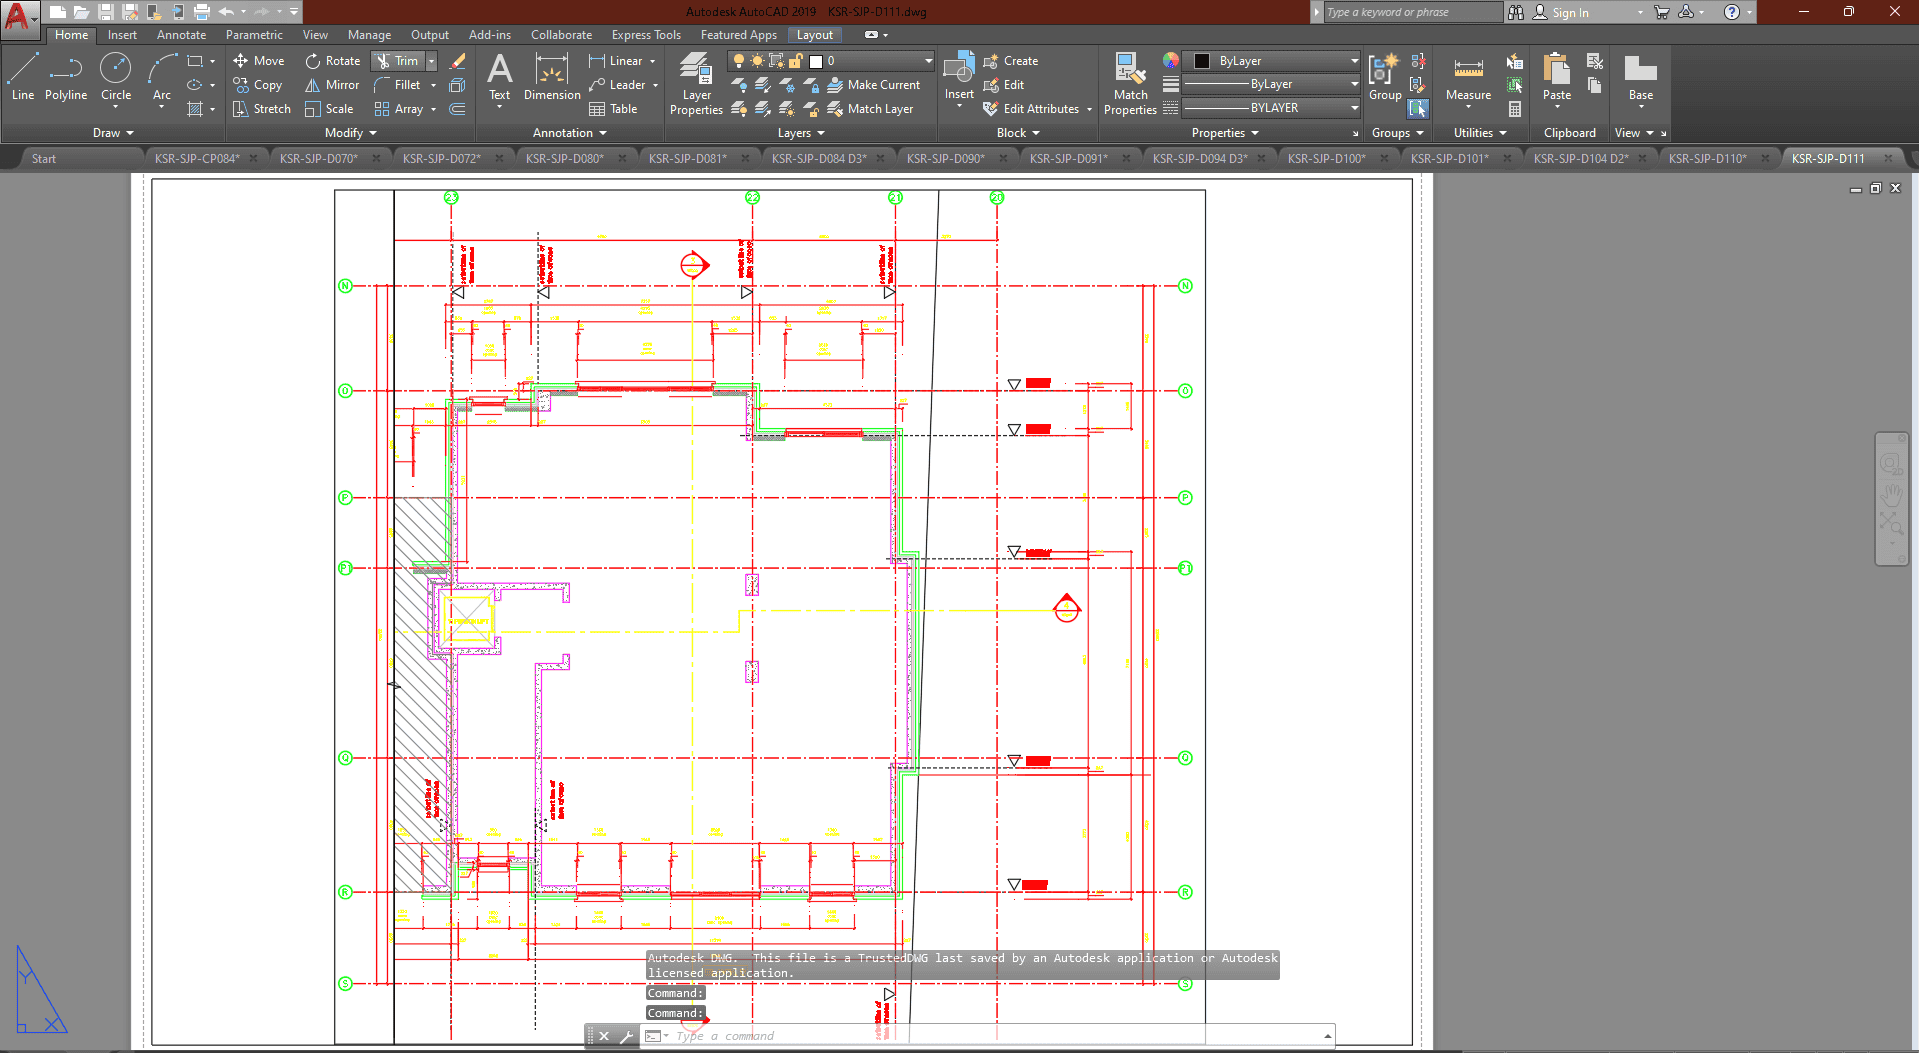The image size is (1919, 1053).
Task: Click Sign In to Autodesk account
Action: point(1569,13)
